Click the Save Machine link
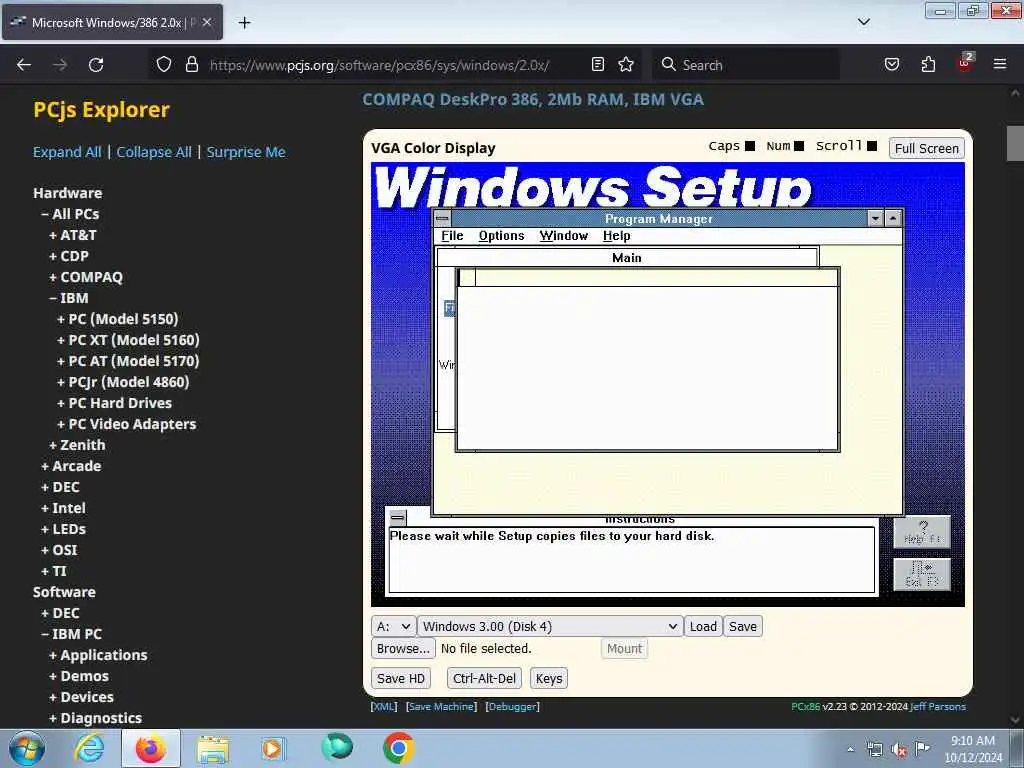This screenshot has height=768, width=1024. (441, 707)
